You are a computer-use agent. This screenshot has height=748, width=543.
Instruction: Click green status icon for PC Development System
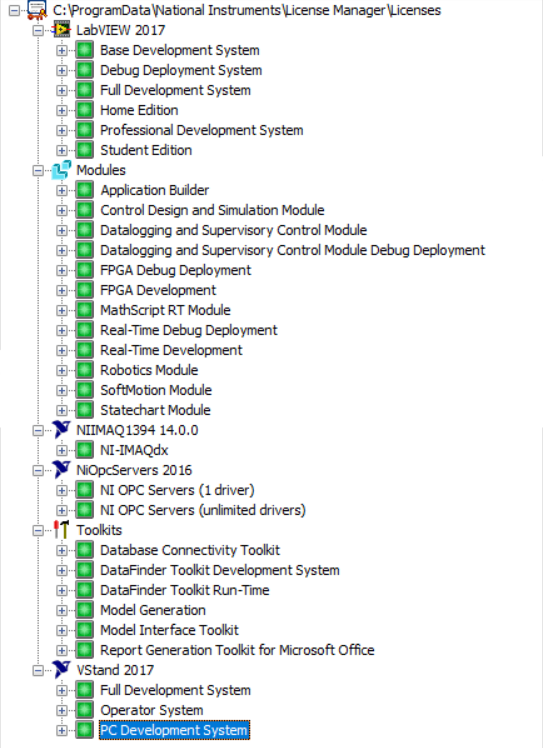point(84,730)
